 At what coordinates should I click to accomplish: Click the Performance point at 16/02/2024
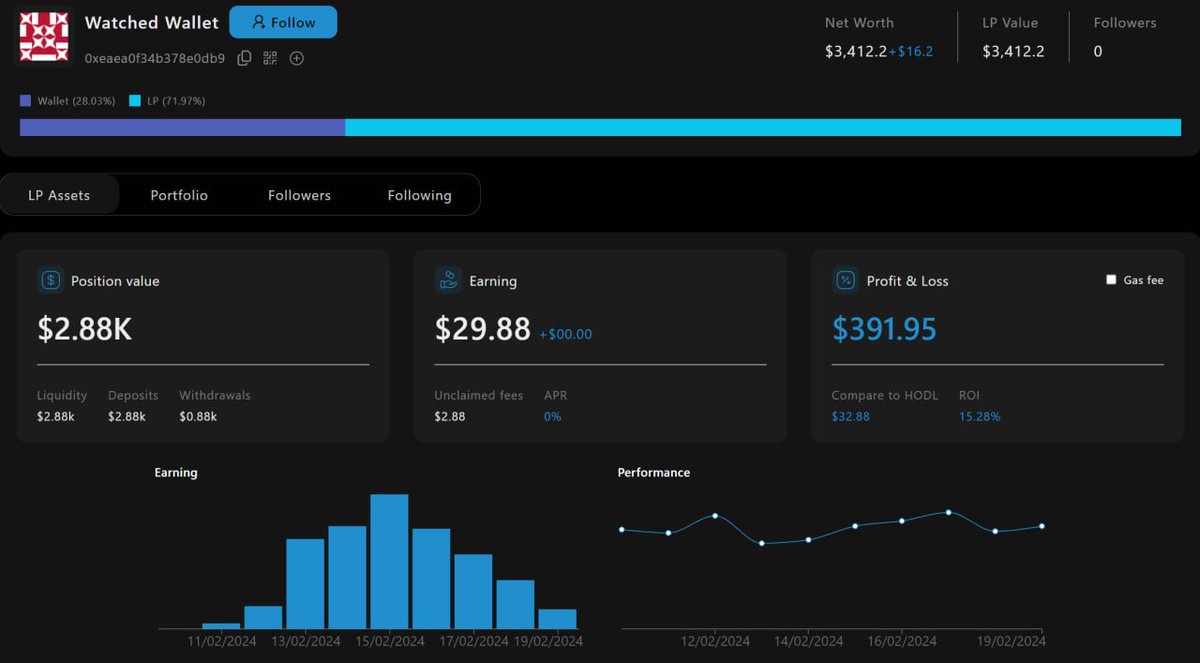click(902, 521)
